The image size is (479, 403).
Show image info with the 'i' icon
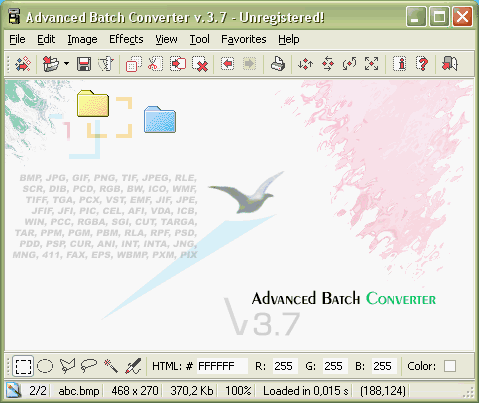(x=399, y=64)
